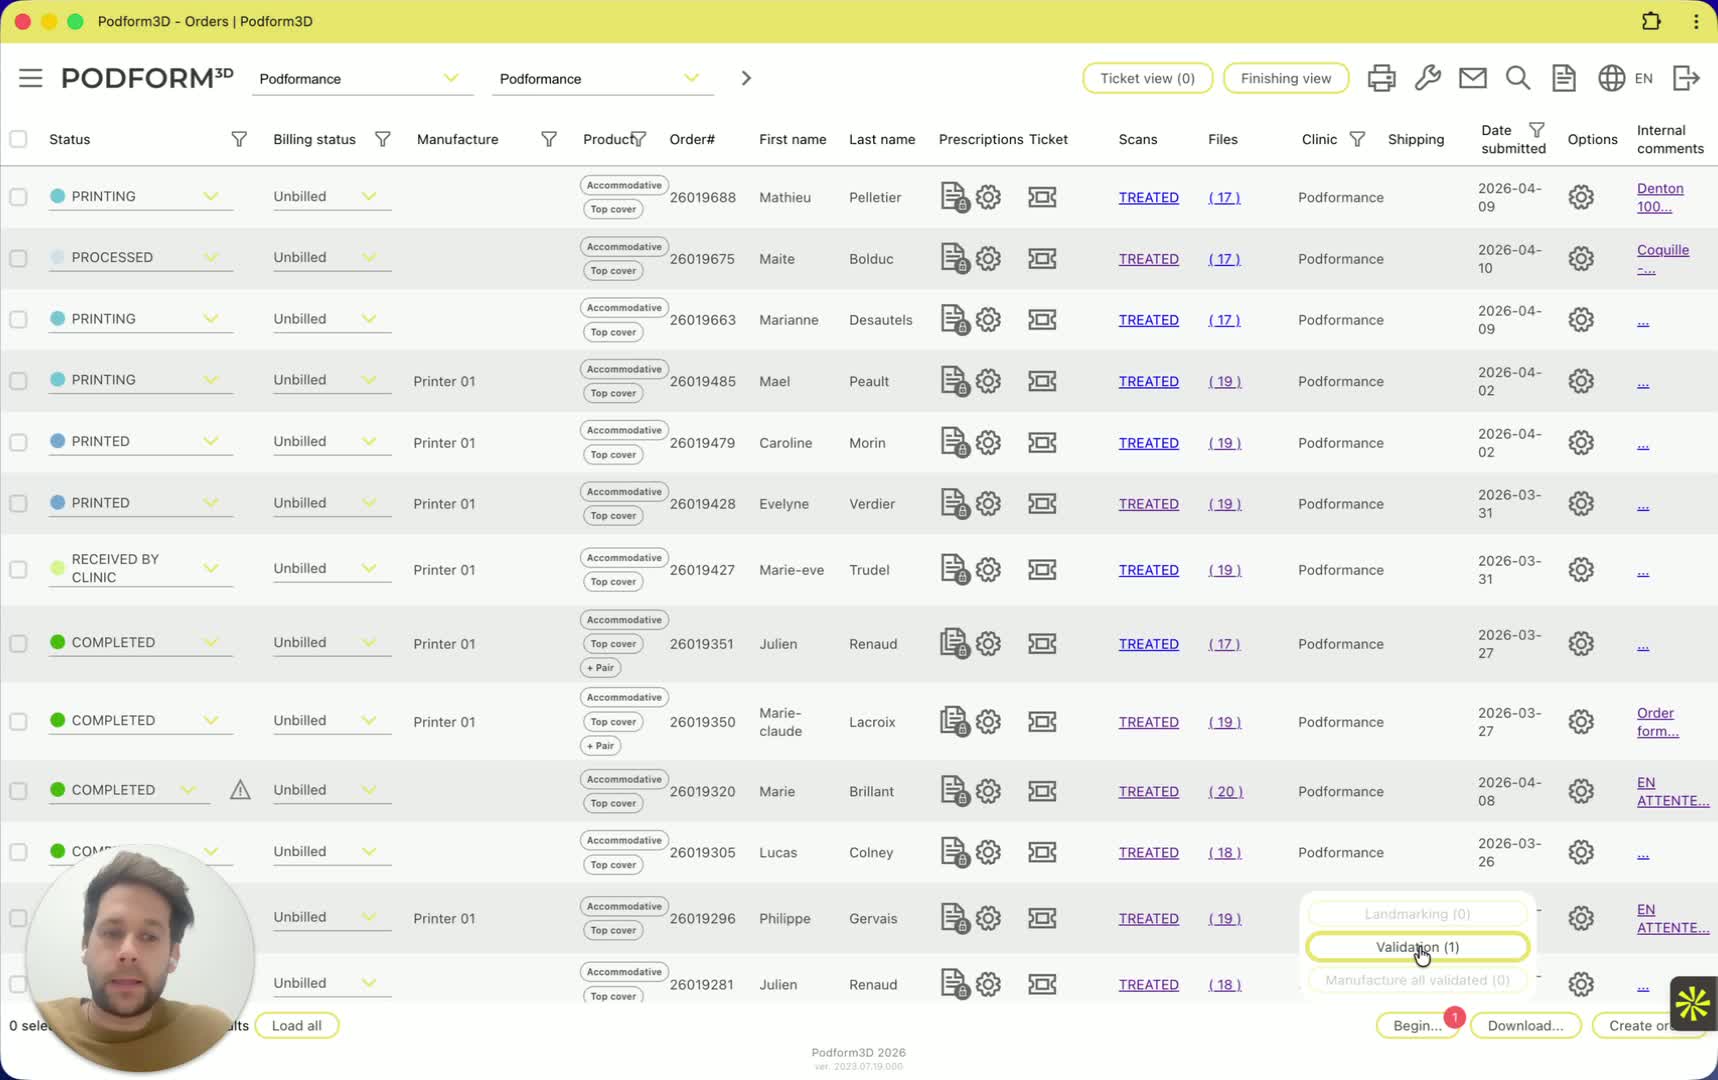Select the checkbox for order 26019663

click(x=18, y=320)
